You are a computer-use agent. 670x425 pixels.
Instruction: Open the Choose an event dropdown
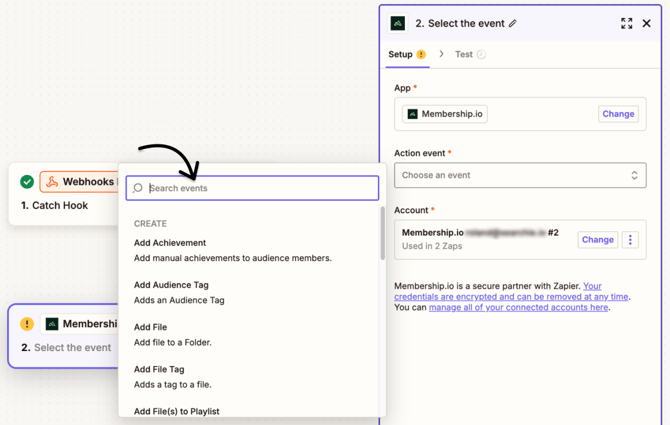click(520, 175)
